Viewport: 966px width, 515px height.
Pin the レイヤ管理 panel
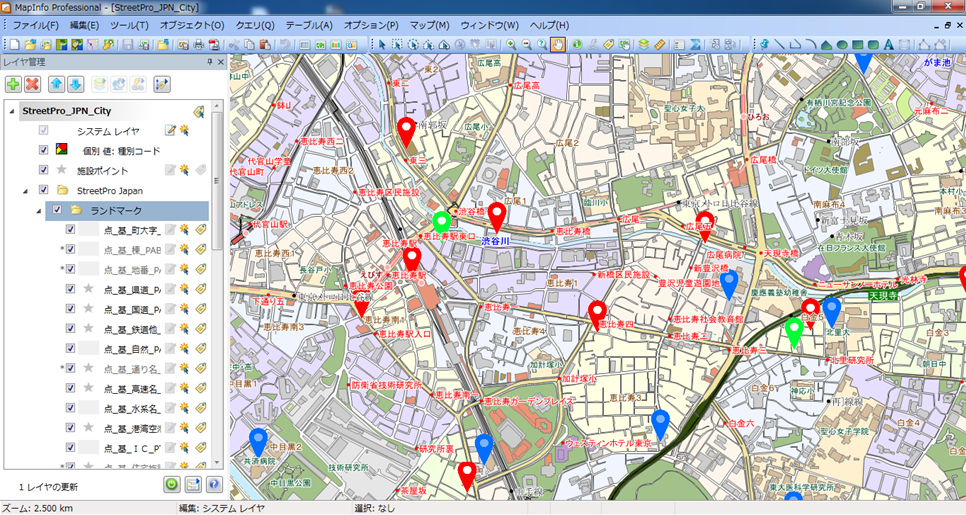click(x=209, y=62)
